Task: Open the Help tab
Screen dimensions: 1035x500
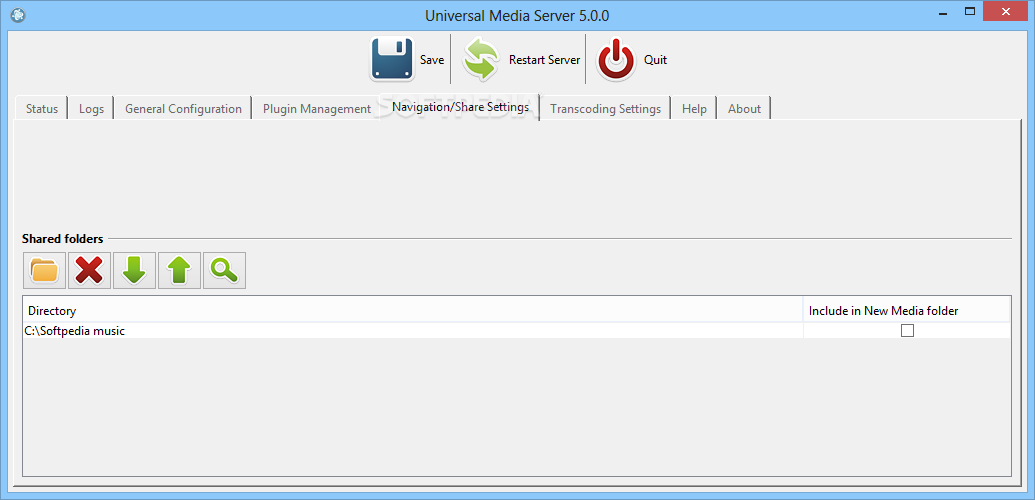Action: coord(694,109)
